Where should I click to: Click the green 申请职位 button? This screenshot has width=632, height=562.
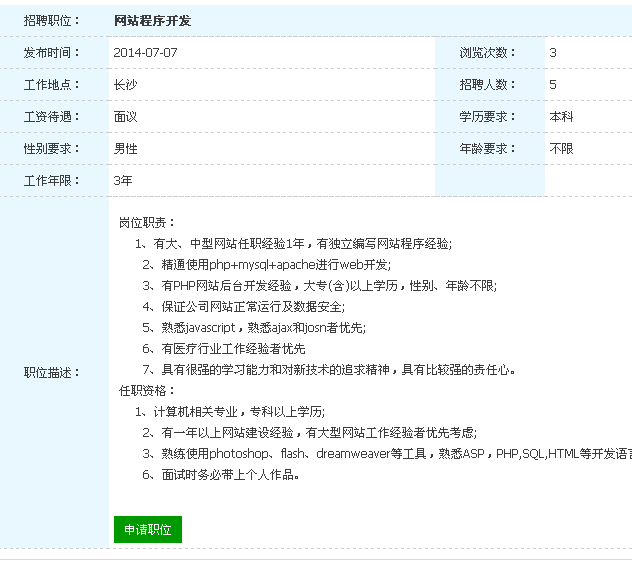(148, 530)
